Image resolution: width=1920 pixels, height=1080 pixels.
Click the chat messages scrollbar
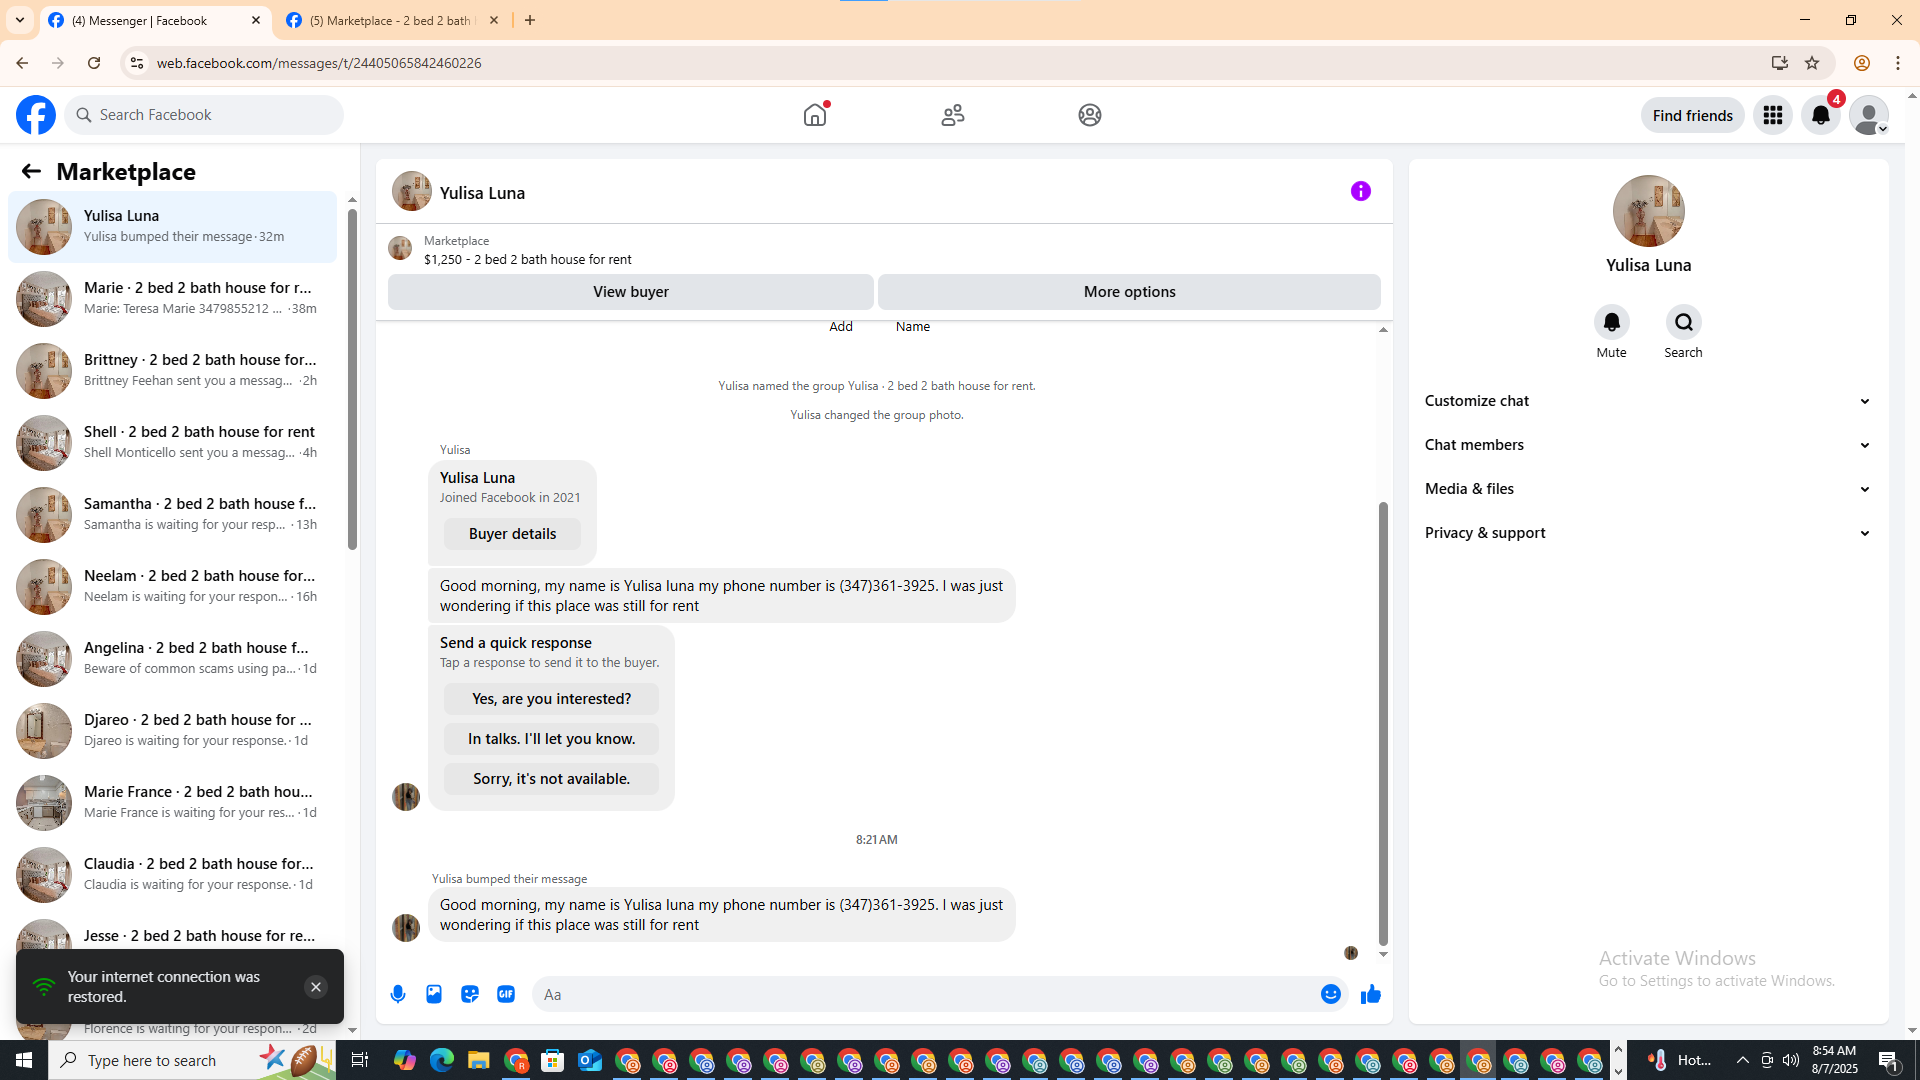(x=1383, y=723)
